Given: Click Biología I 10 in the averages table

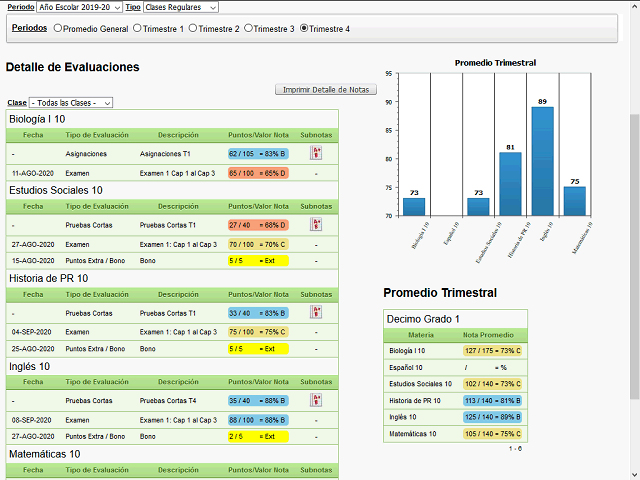Looking at the screenshot, I should pyautogui.click(x=407, y=351).
